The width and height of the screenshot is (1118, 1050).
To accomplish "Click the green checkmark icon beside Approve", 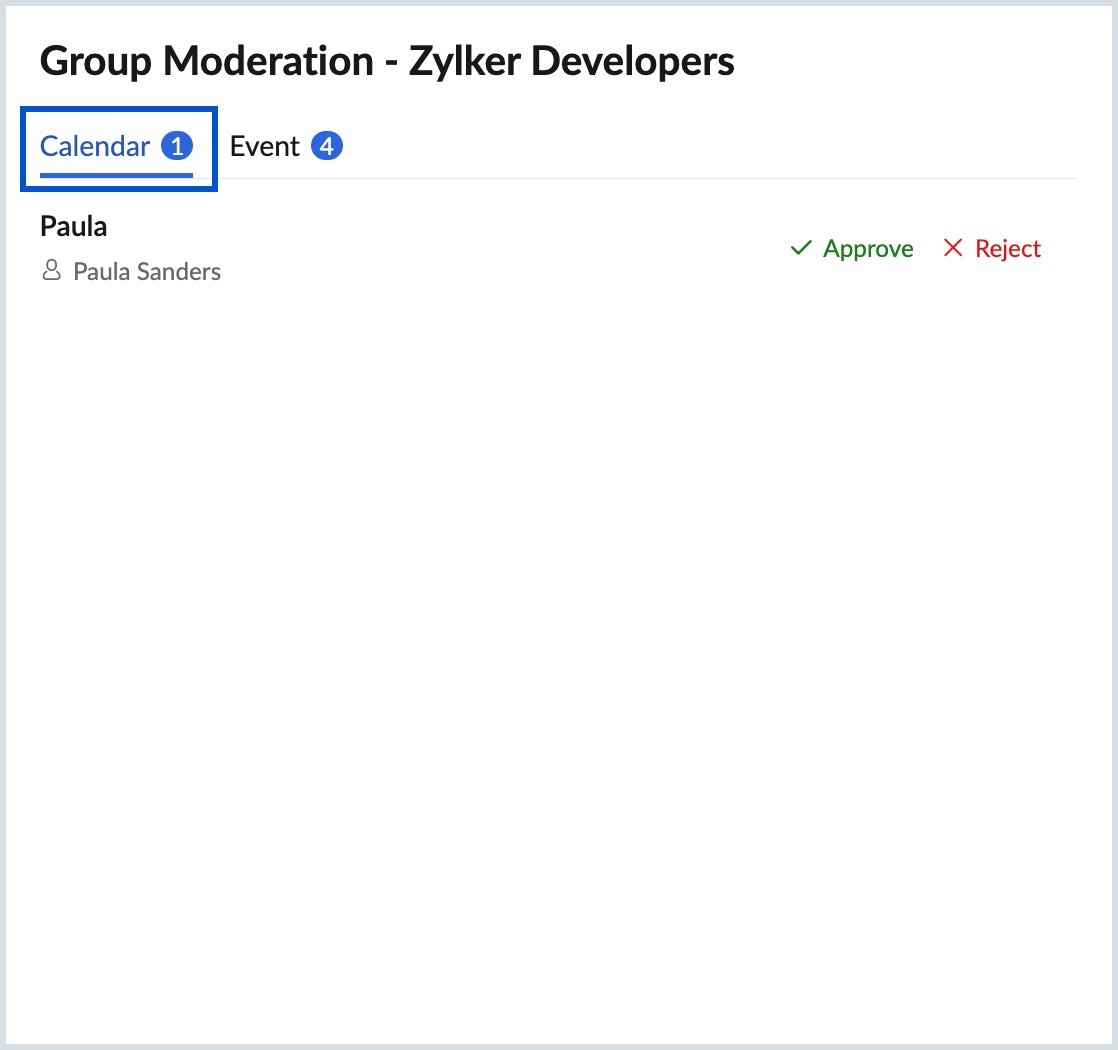I will click(801, 247).
